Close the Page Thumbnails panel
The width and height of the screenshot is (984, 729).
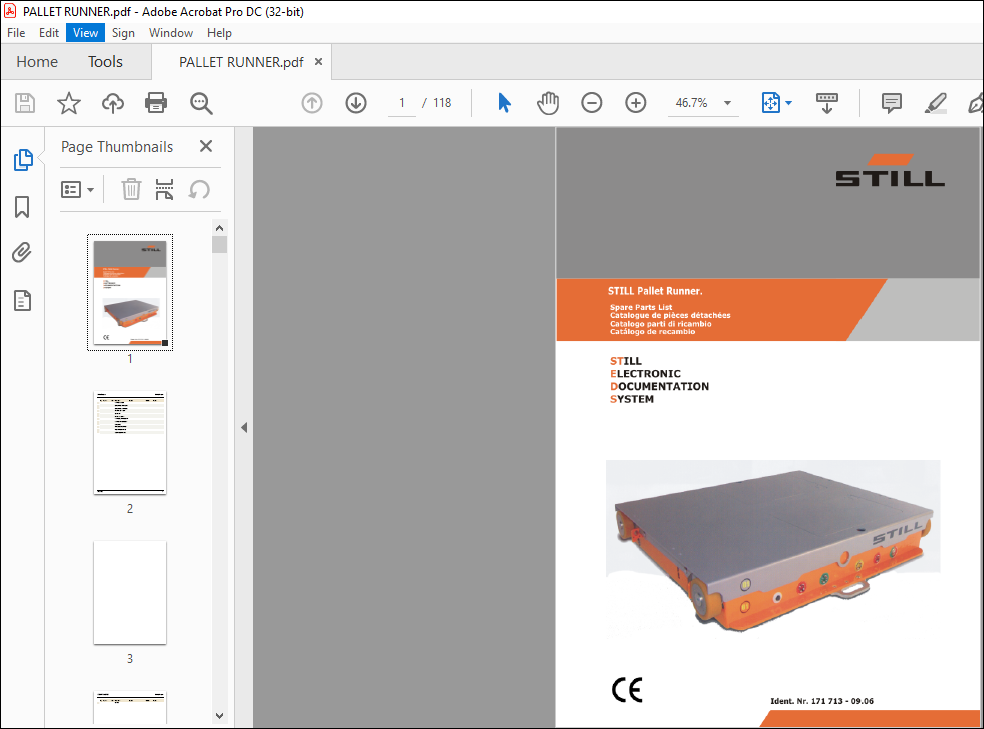tap(206, 146)
